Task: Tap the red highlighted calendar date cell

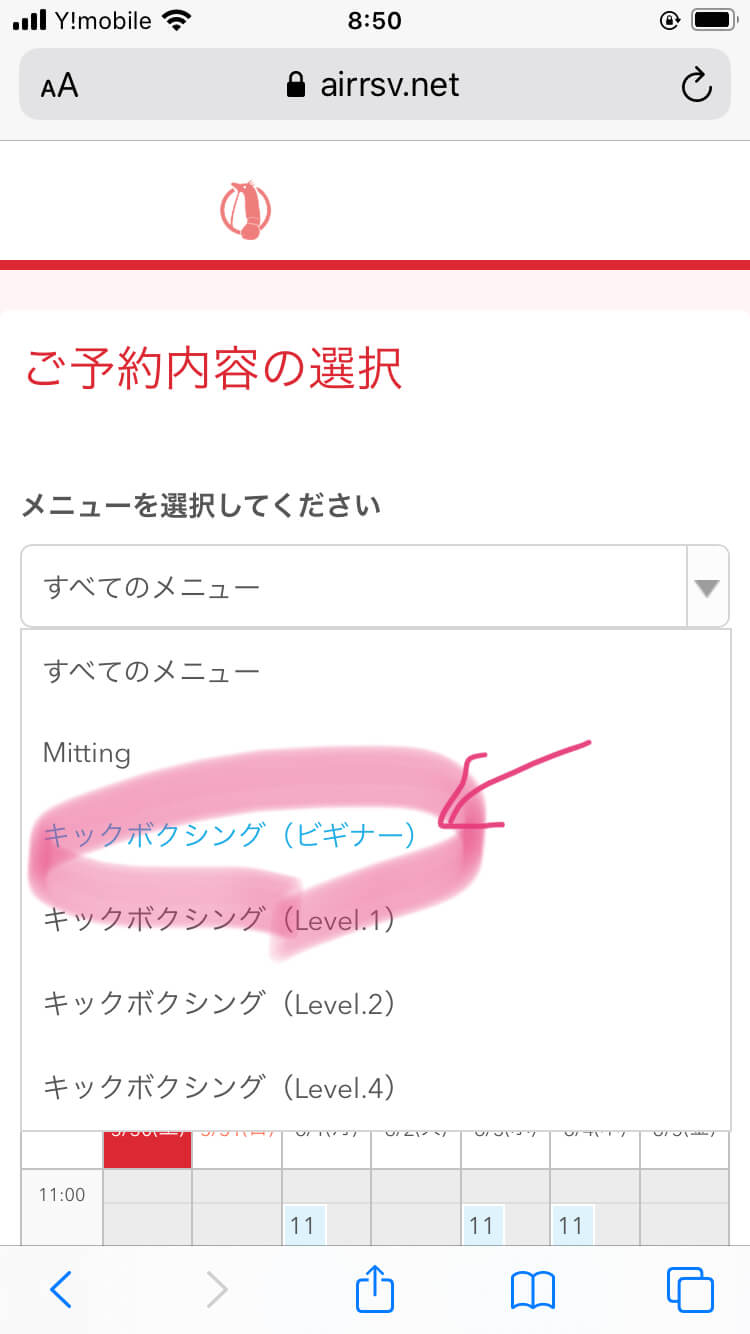Action: click(147, 1148)
